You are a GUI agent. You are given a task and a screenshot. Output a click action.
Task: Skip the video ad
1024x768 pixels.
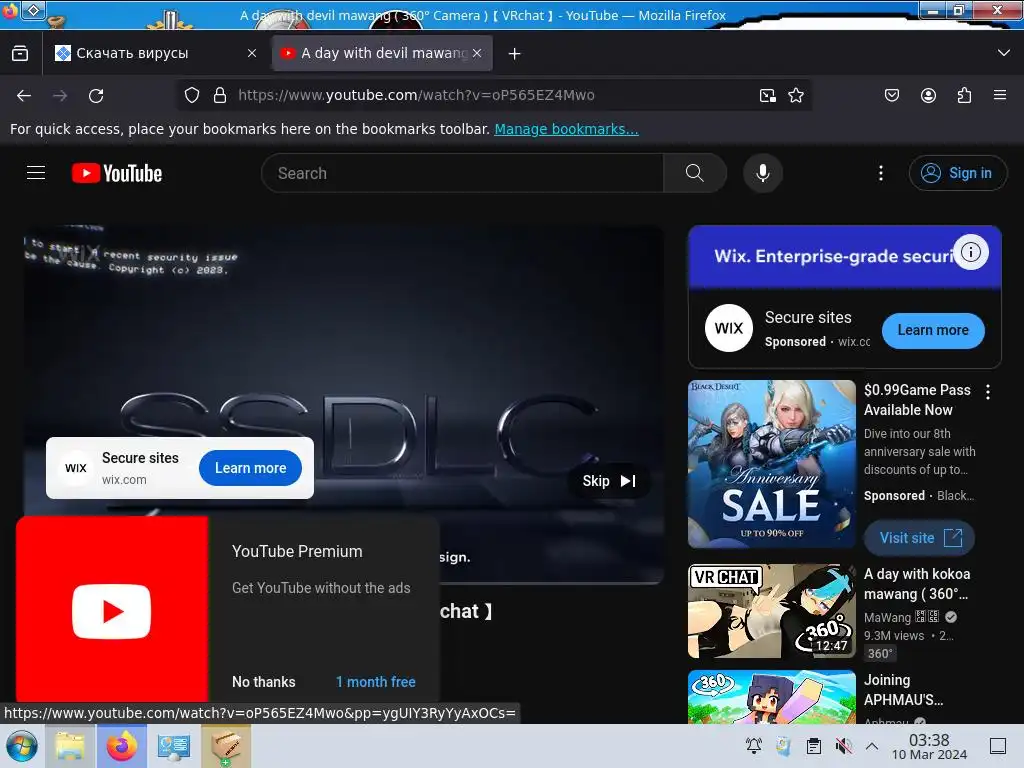point(609,481)
